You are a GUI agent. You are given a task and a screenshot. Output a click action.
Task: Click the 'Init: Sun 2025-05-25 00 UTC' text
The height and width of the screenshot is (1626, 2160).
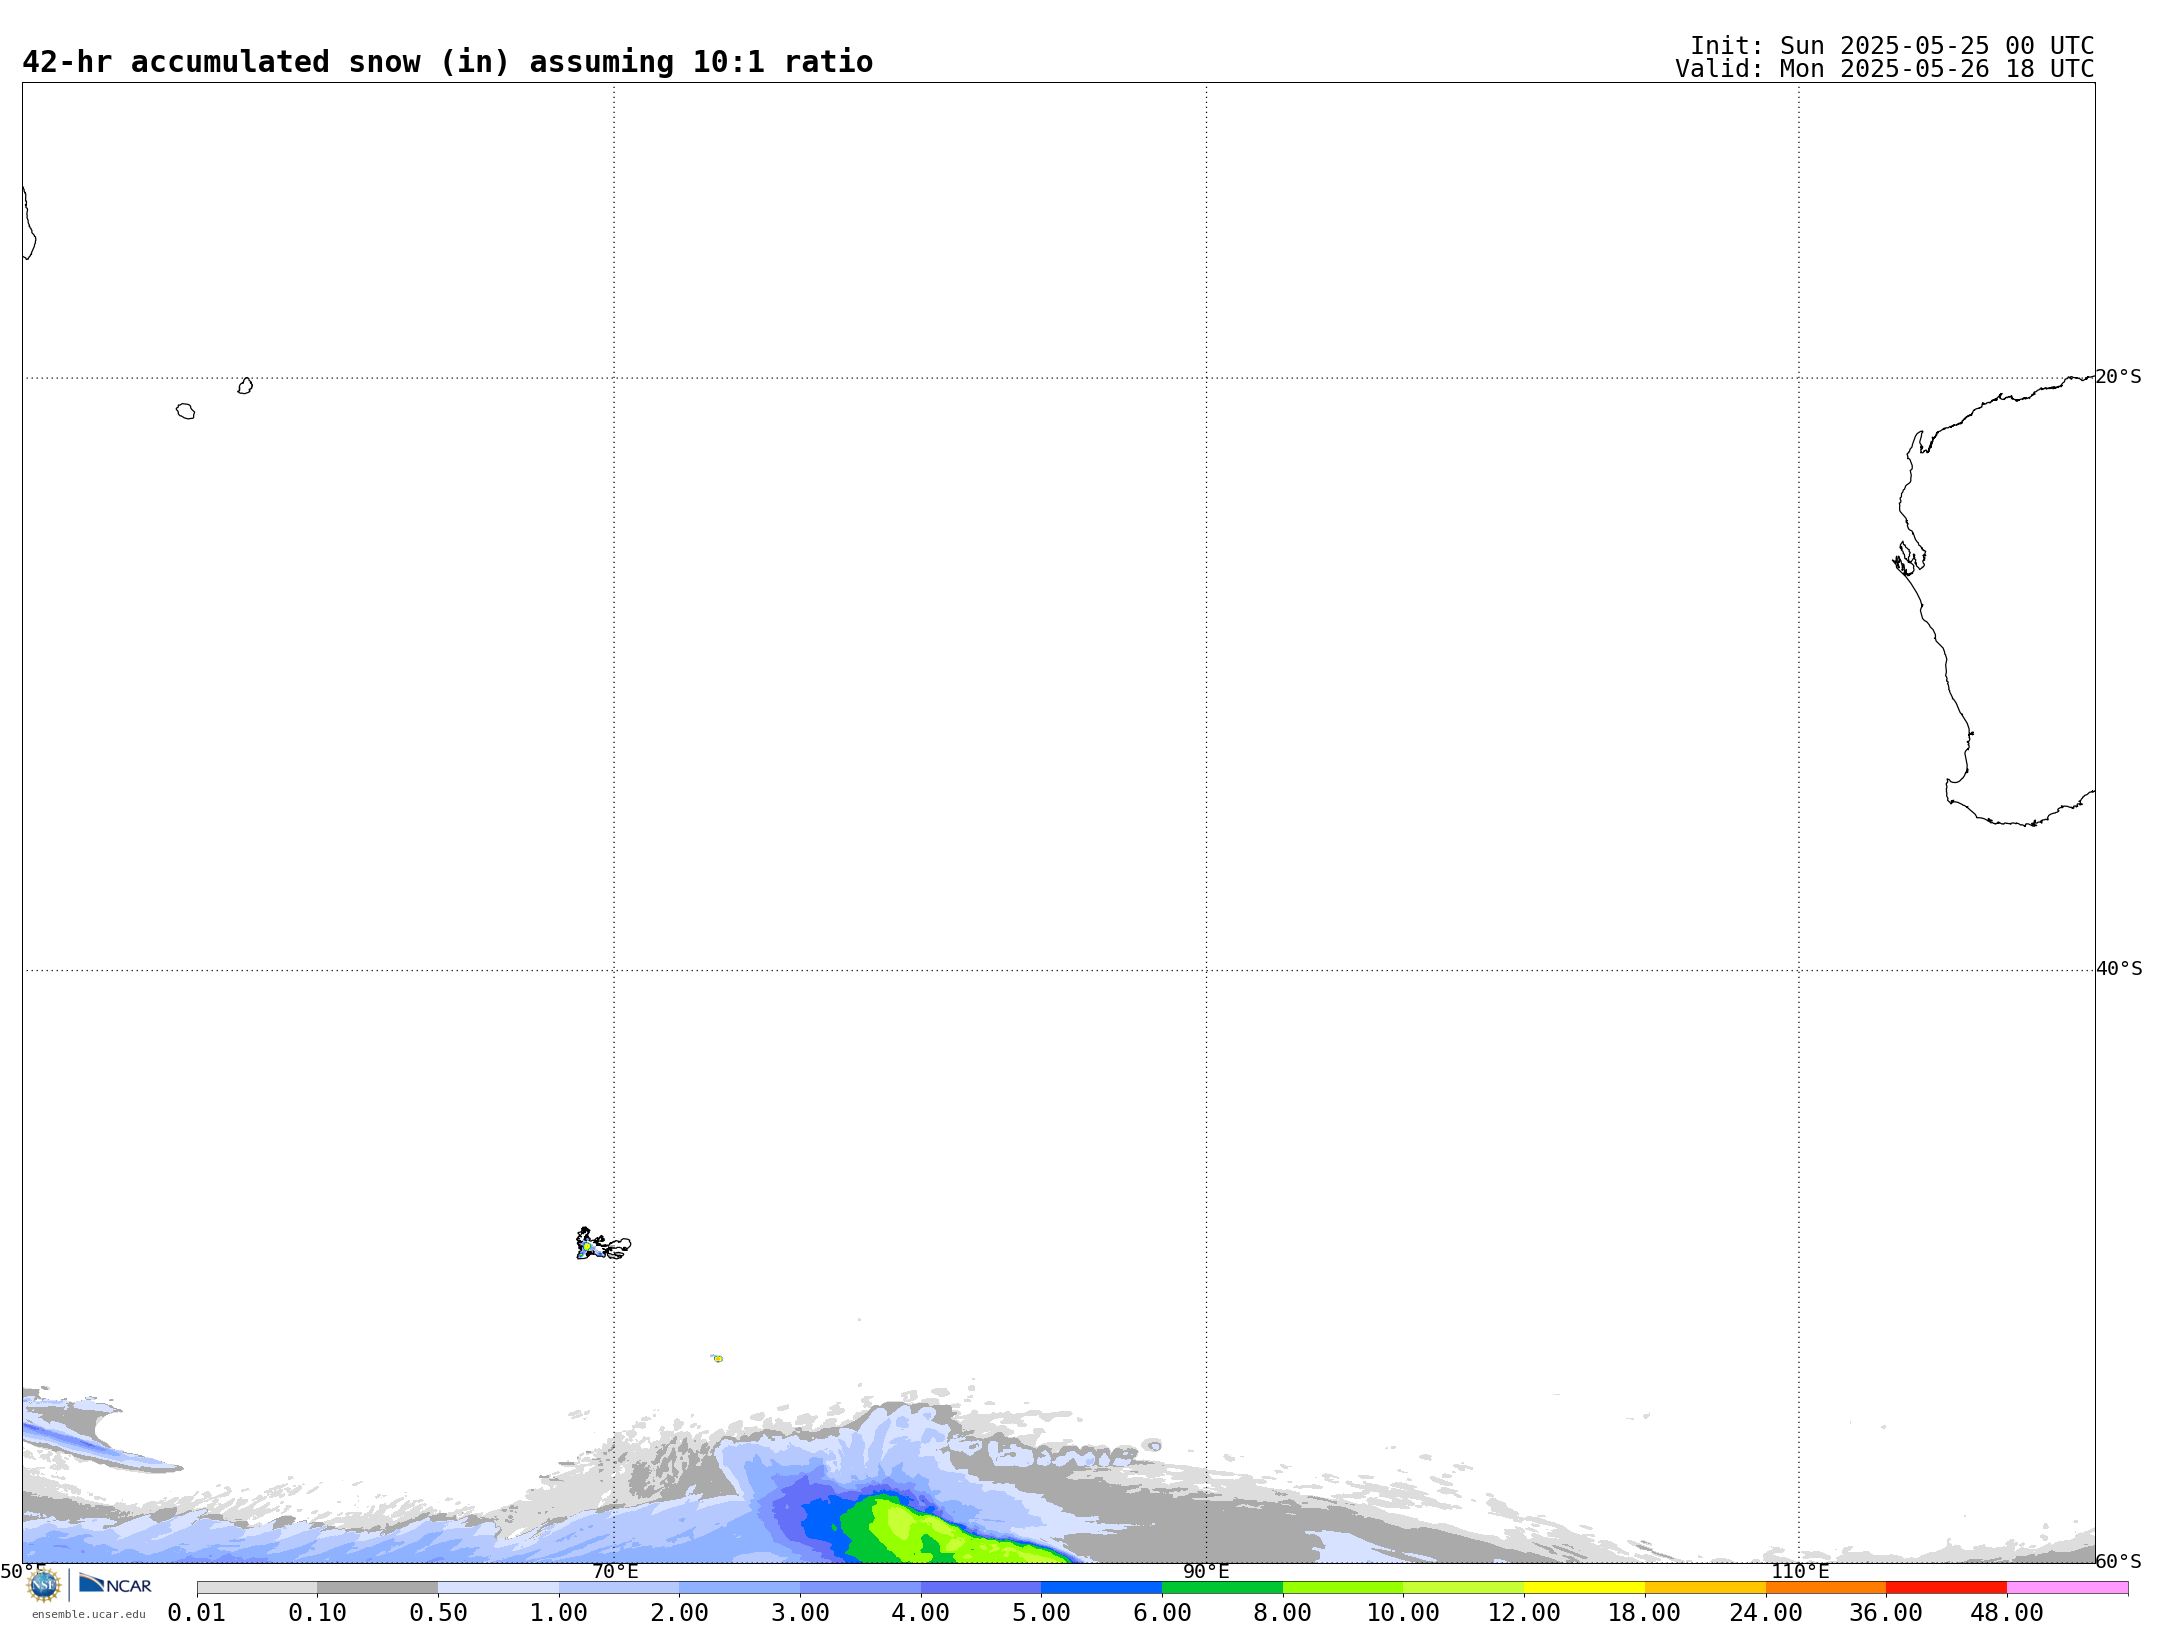coord(1892,46)
